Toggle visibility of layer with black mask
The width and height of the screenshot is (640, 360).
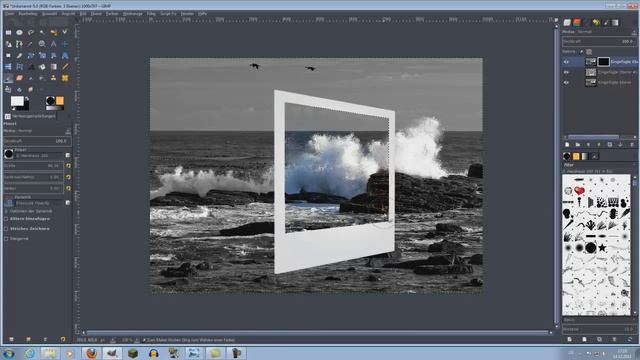[566, 62]
